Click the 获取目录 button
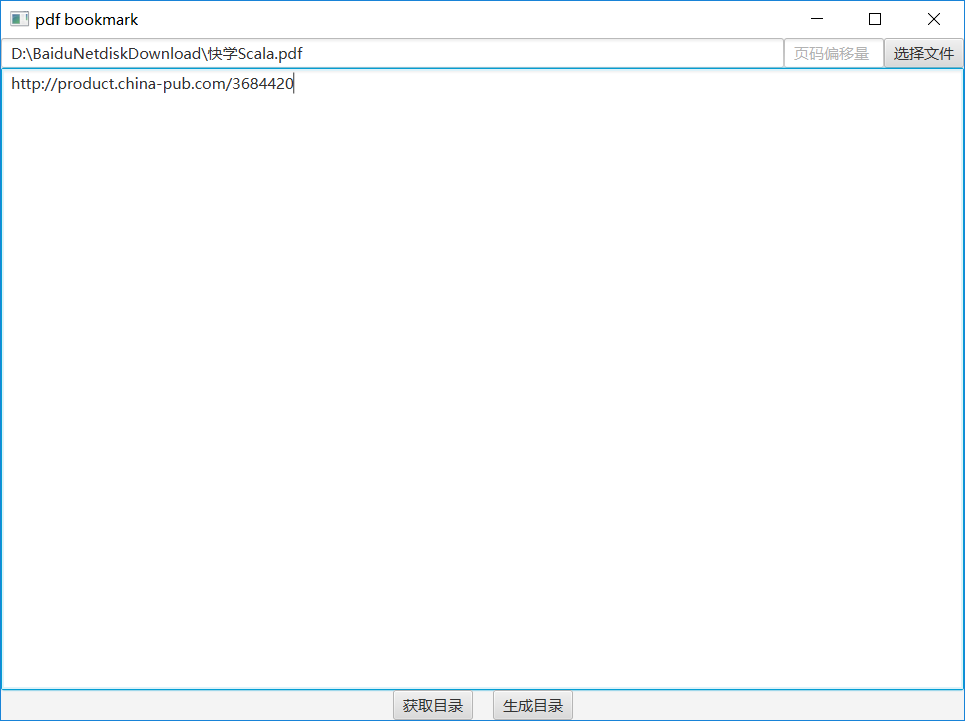The image size is (965, 721). [x=433, y=705]
